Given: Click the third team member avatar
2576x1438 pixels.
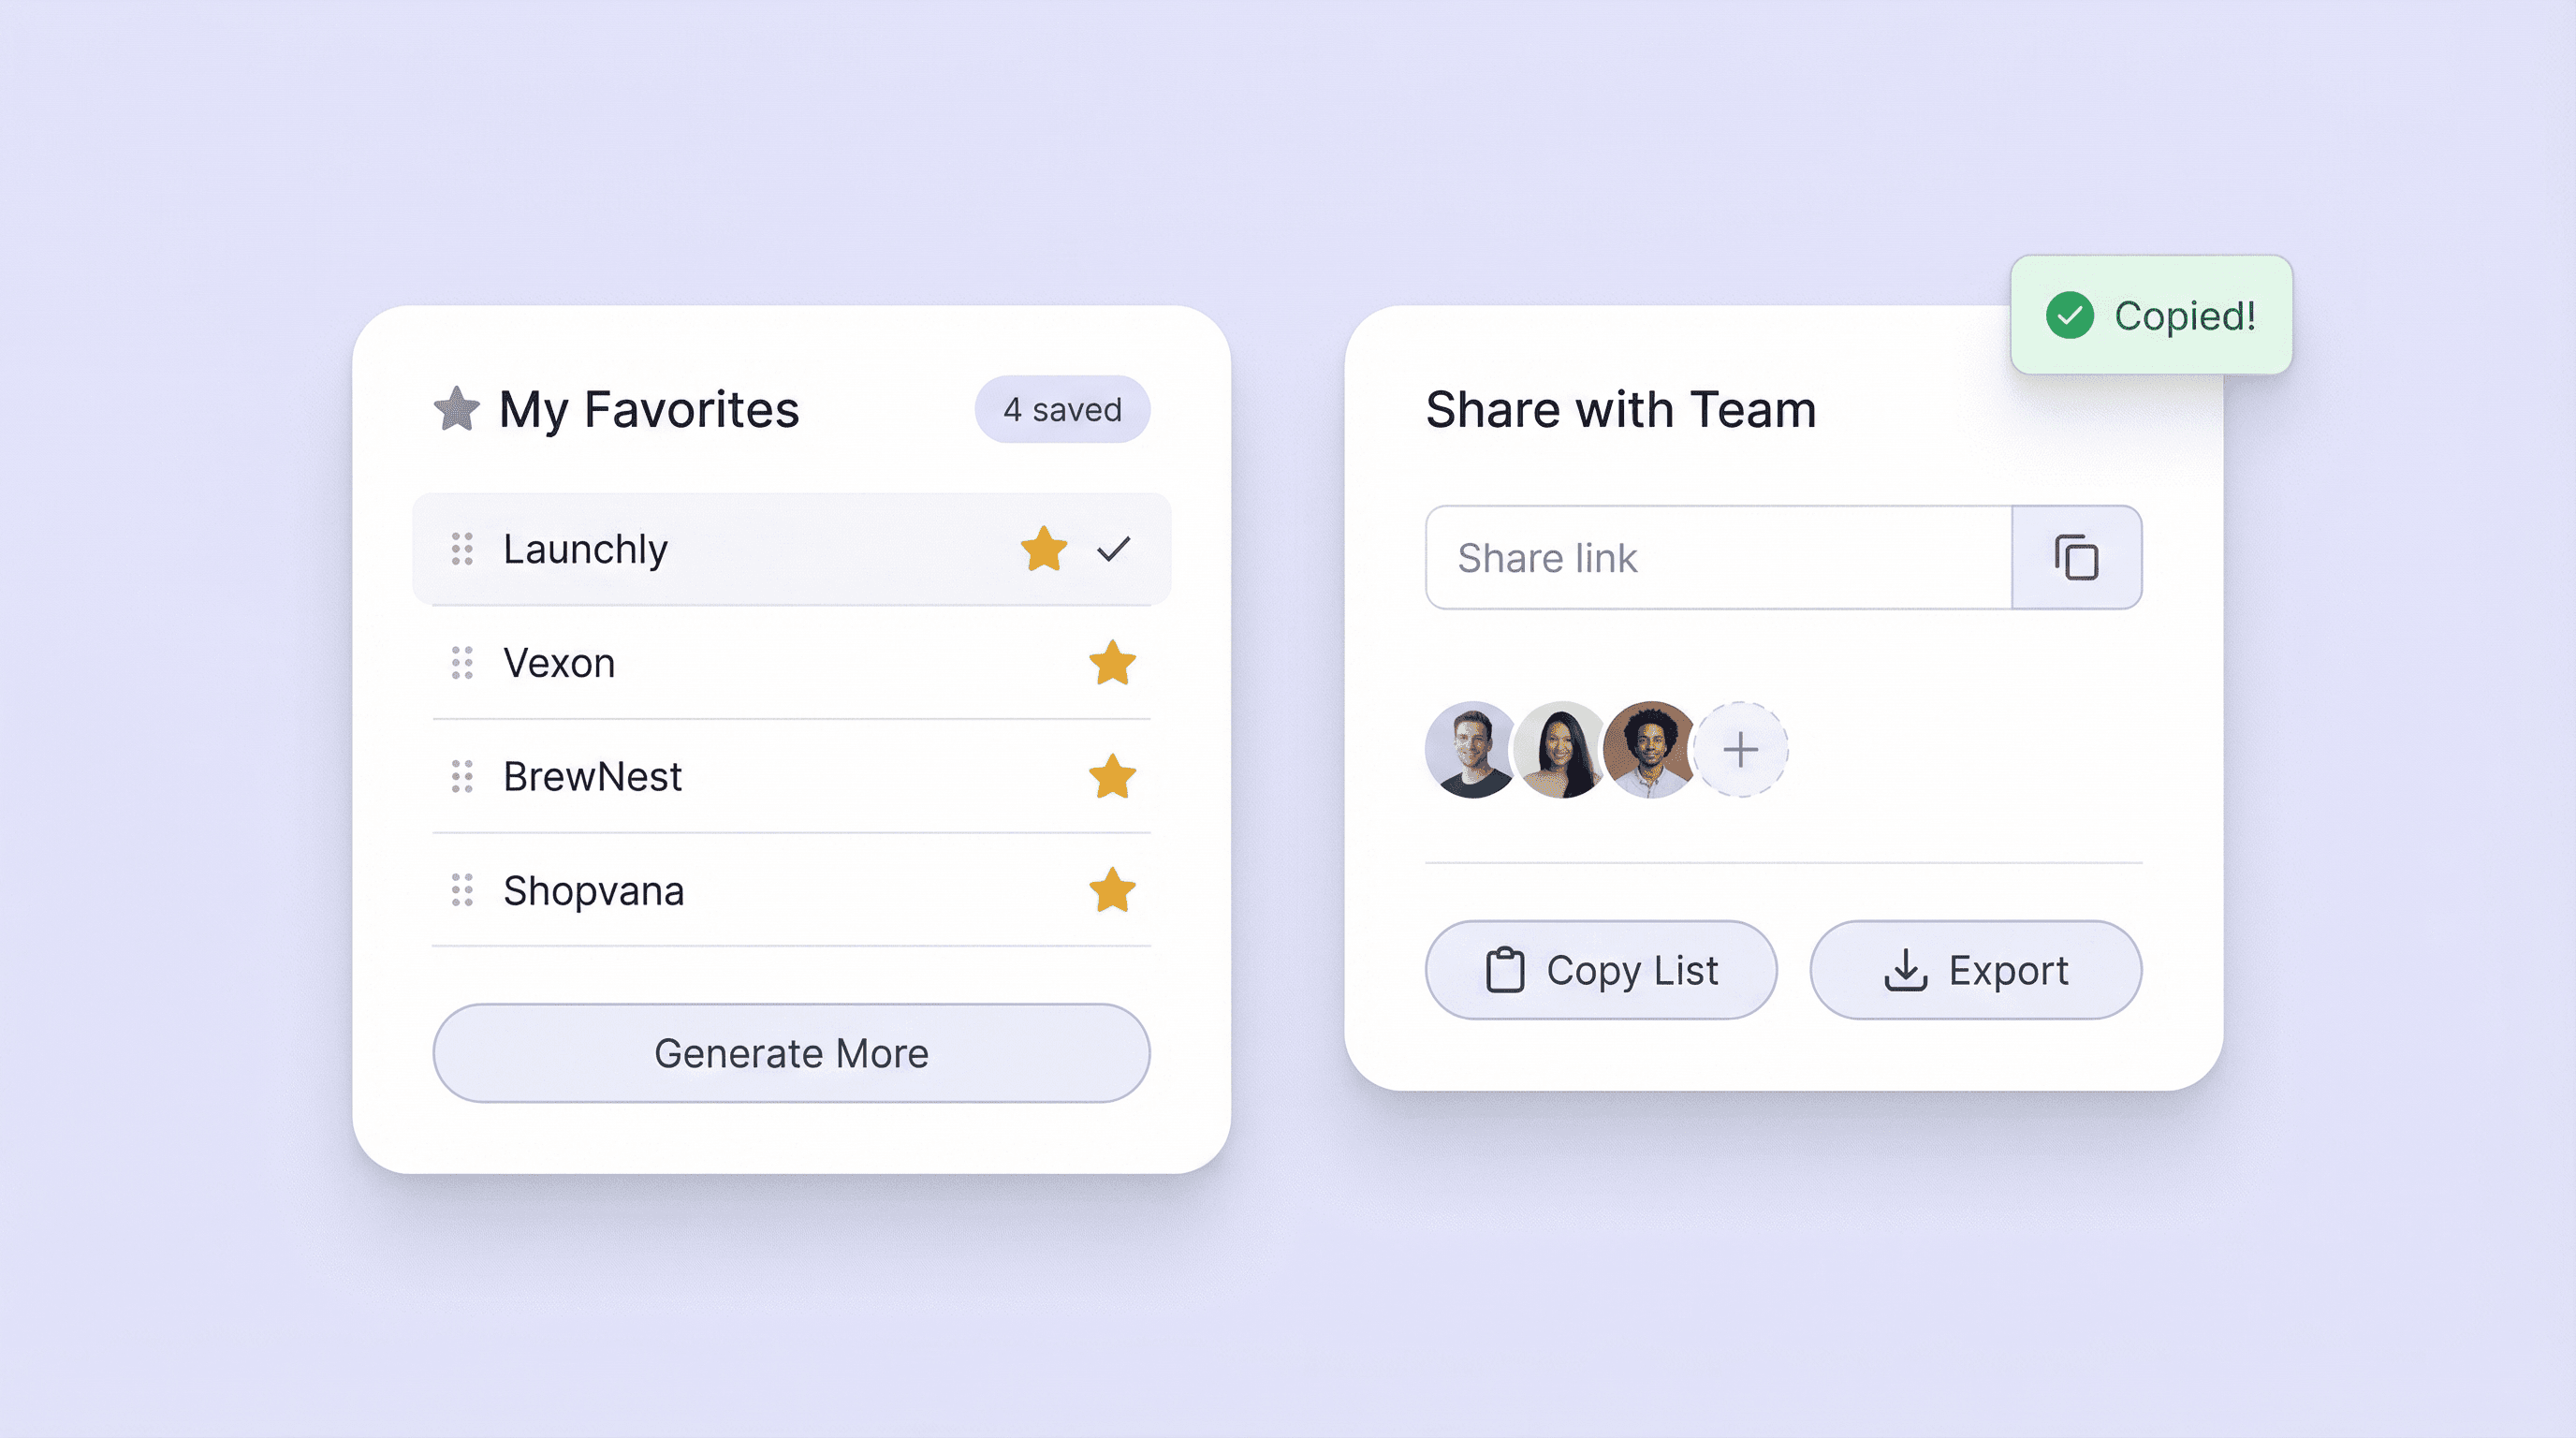Looking at the screenshot, I should (x=1650, y=750).
